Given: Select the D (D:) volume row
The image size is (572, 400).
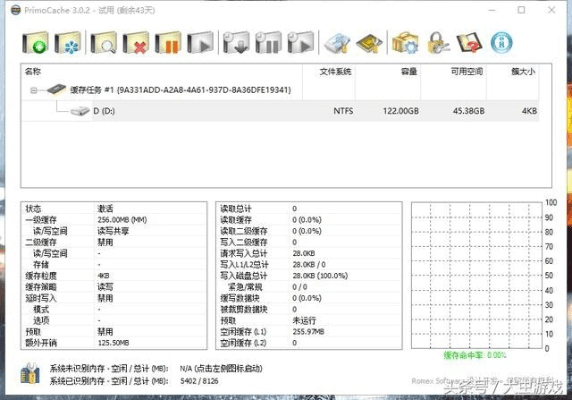Looking at the screenshot, I should 280,111.
